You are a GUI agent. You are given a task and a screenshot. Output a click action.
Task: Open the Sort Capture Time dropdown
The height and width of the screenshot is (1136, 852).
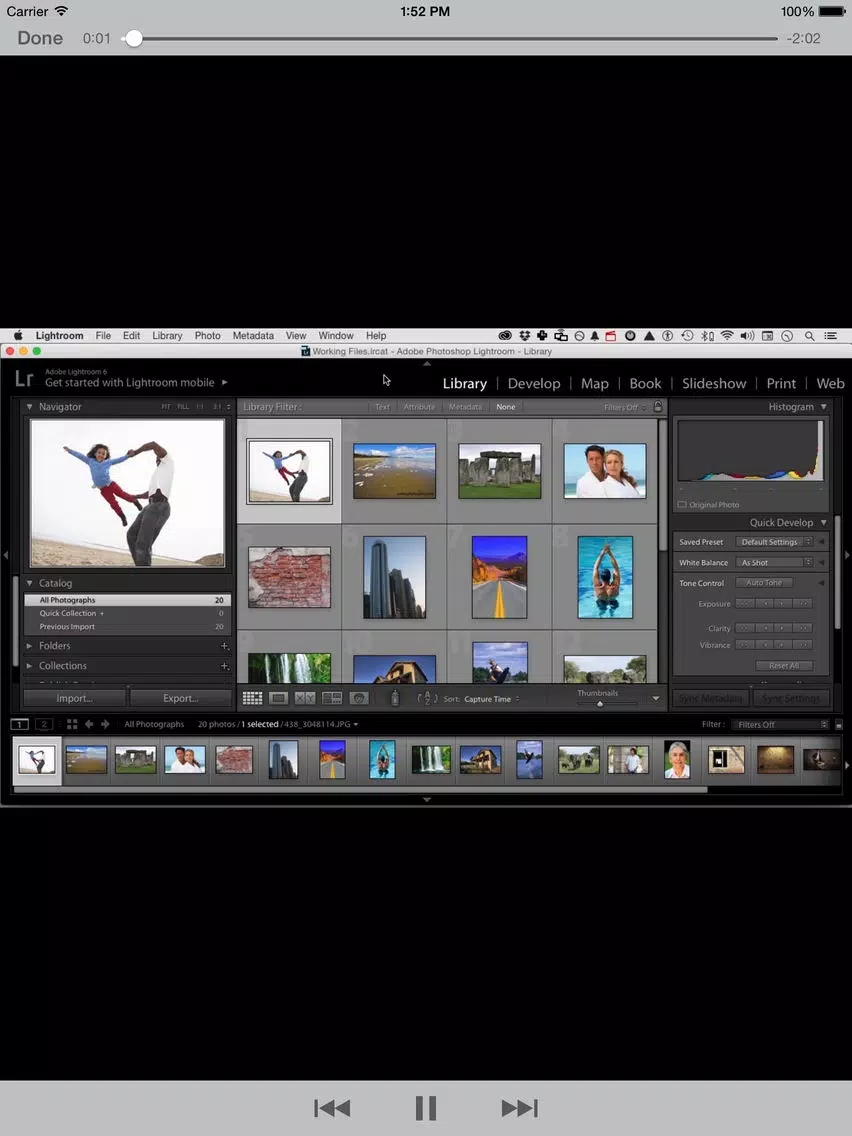(x=491, y=699)
